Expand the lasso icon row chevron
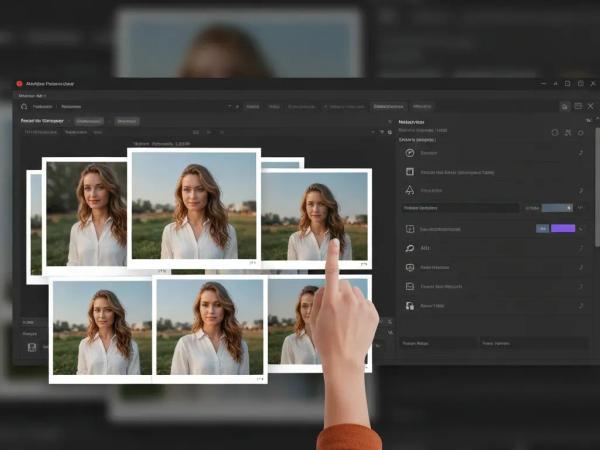Screen dimensions: 600x450 [580, 248]
